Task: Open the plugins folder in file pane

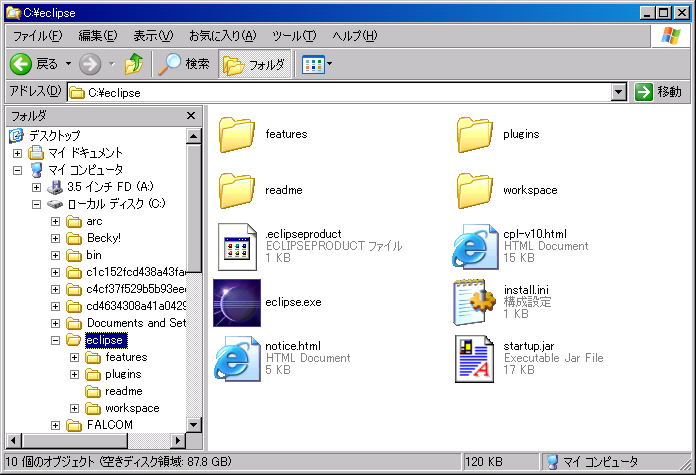Action: 475,135
